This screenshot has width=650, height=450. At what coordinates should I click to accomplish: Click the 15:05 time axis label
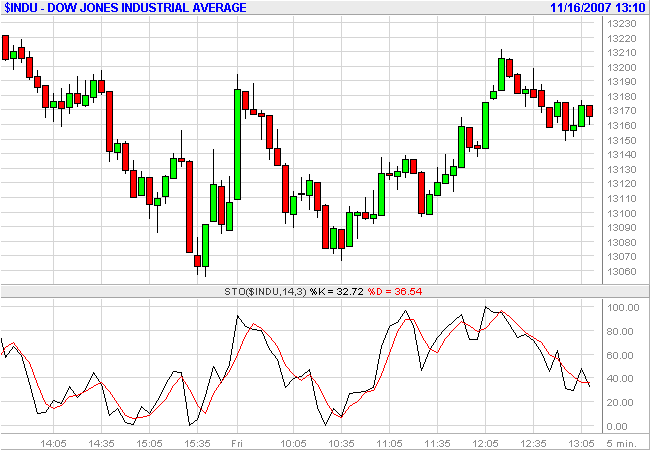150,444
